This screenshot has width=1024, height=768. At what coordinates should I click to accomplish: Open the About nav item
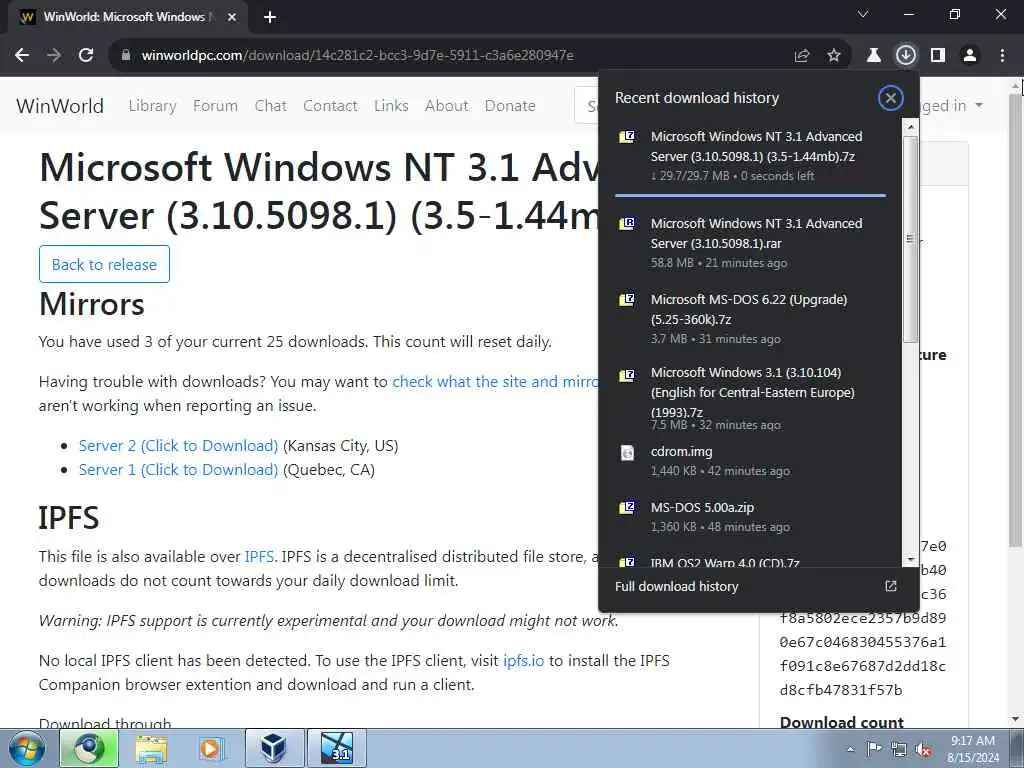coord(447,106)
